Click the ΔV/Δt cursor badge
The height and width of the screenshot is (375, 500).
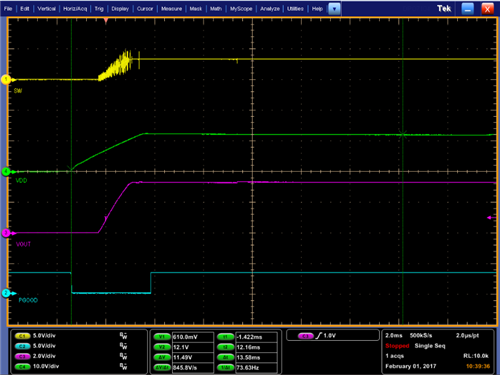[162, 368]
